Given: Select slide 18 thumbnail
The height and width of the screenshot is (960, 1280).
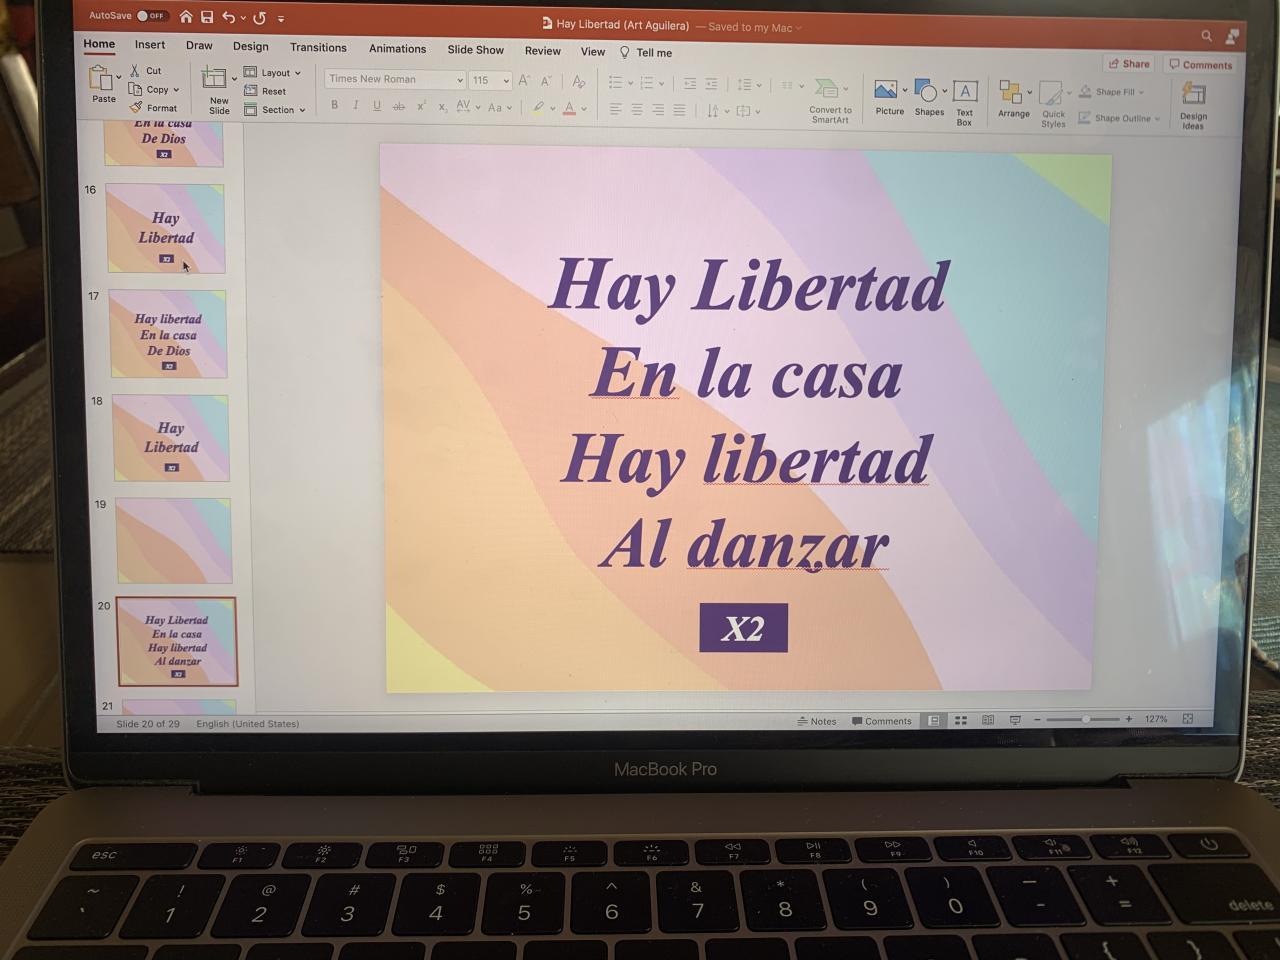Looking at the screenshot, I should [171, 438].
